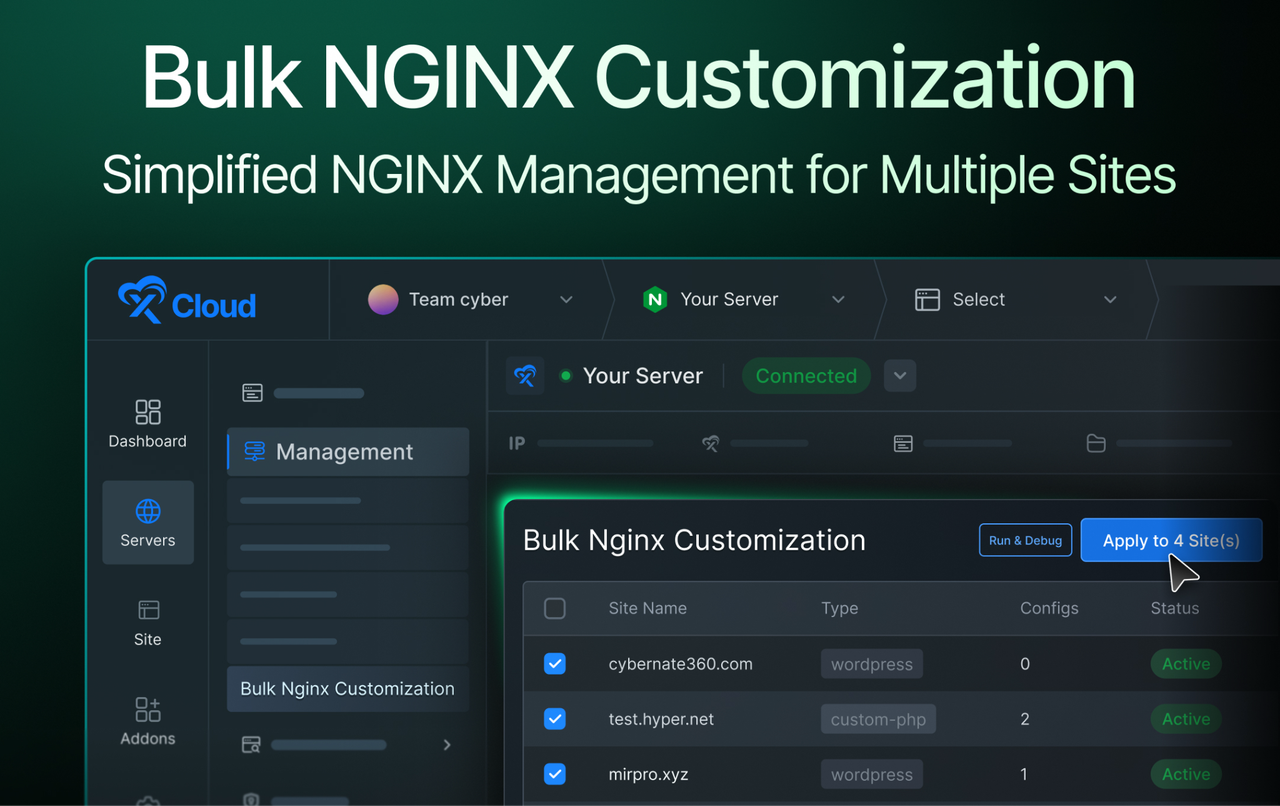Viewport: 1280px width, 806px height.
Task: Open the Your Server breadcrumb dropdown
Action: (838, 300)
